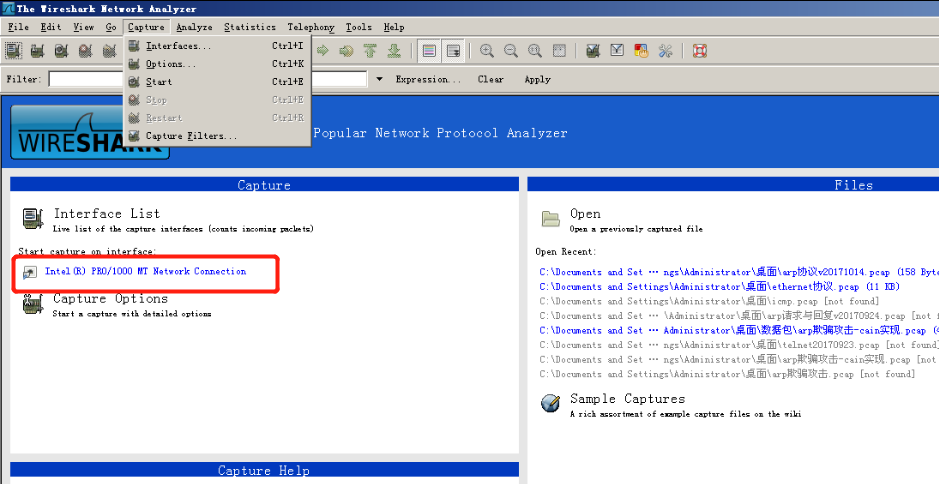Image resolution: width=939 pixels, height=484 pixels.
Task: Choose Capture Filters... in the Capture menu
Action: coord(217,136)
